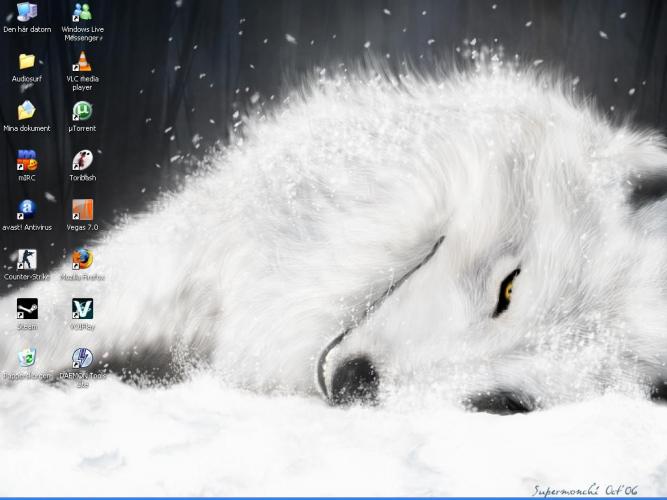
Task: Click the VLC media player cone icon
Action: click(82, 62)
